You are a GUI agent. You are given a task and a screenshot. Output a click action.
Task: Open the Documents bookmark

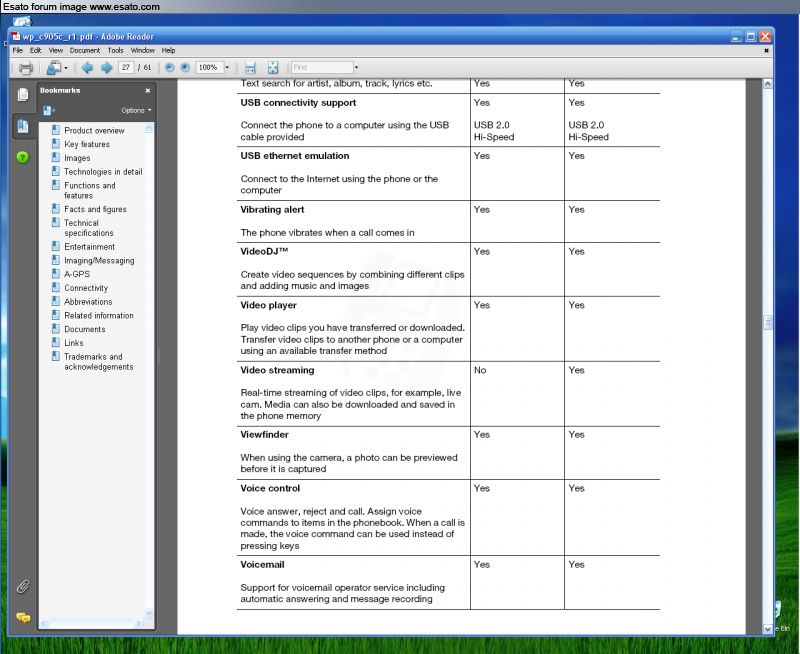(x=85, y=330)
